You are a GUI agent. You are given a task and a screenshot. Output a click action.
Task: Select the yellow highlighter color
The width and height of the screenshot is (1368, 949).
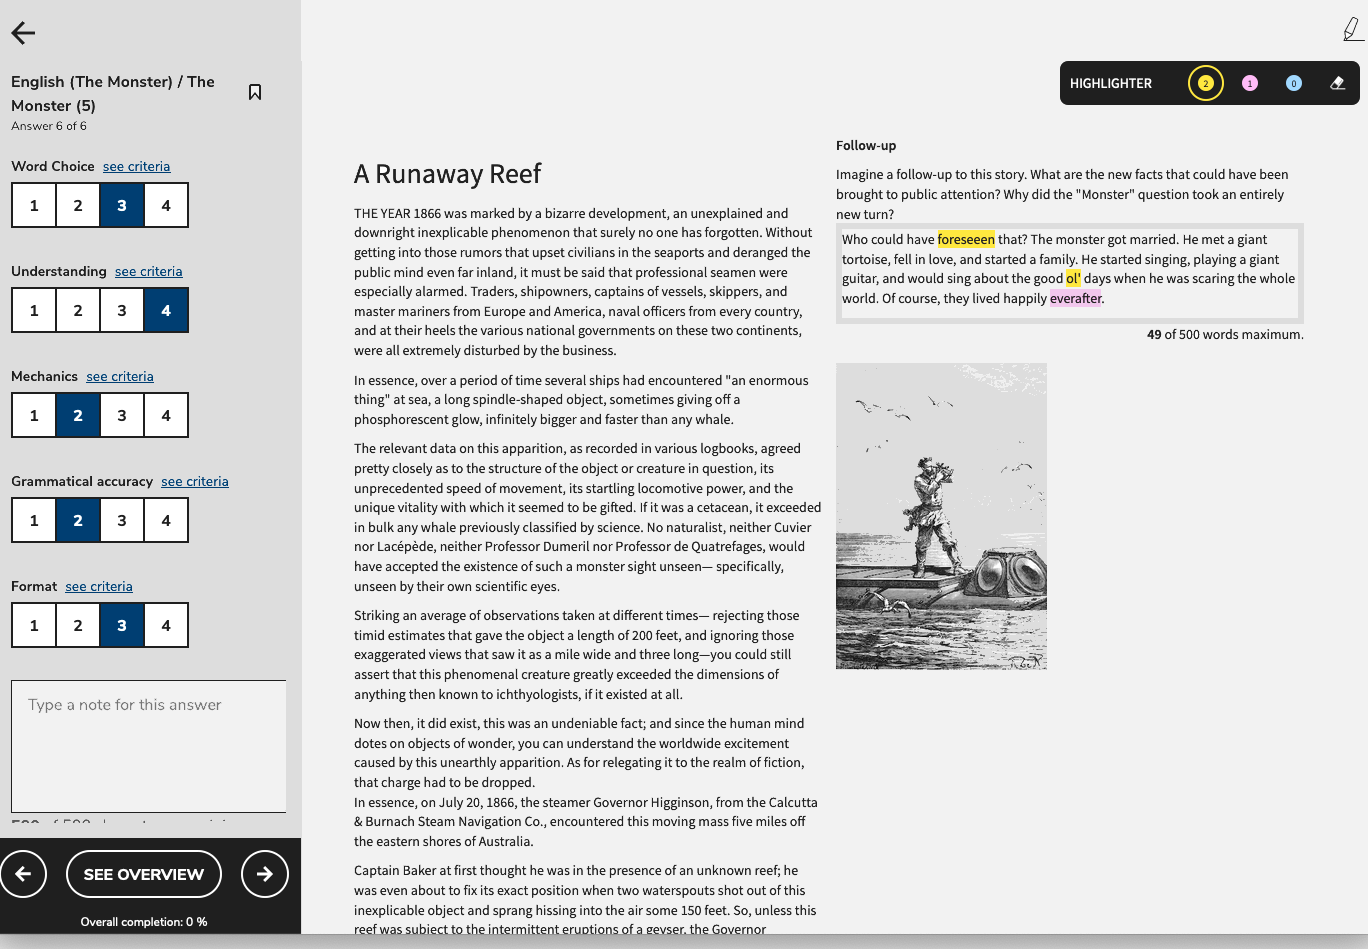pyautogui.click(x=1205, y=83)
